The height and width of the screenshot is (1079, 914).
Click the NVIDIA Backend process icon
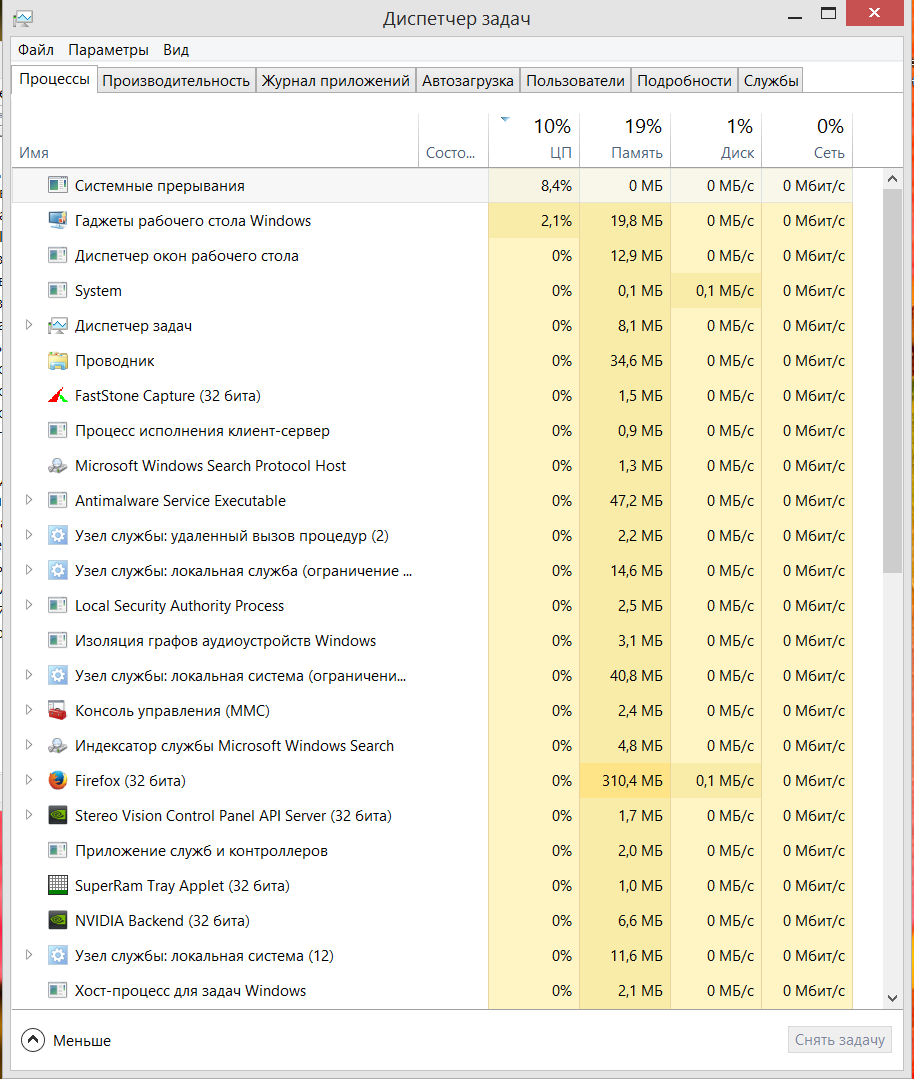57,921
